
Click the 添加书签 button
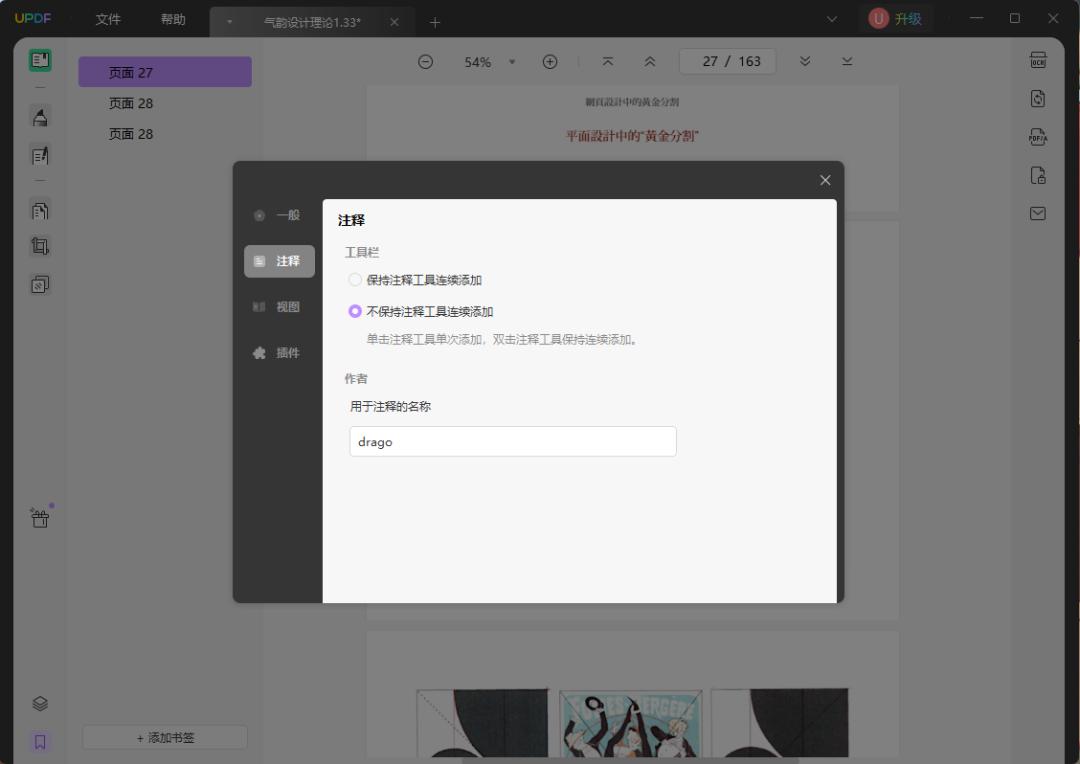[x=164, y=737]
